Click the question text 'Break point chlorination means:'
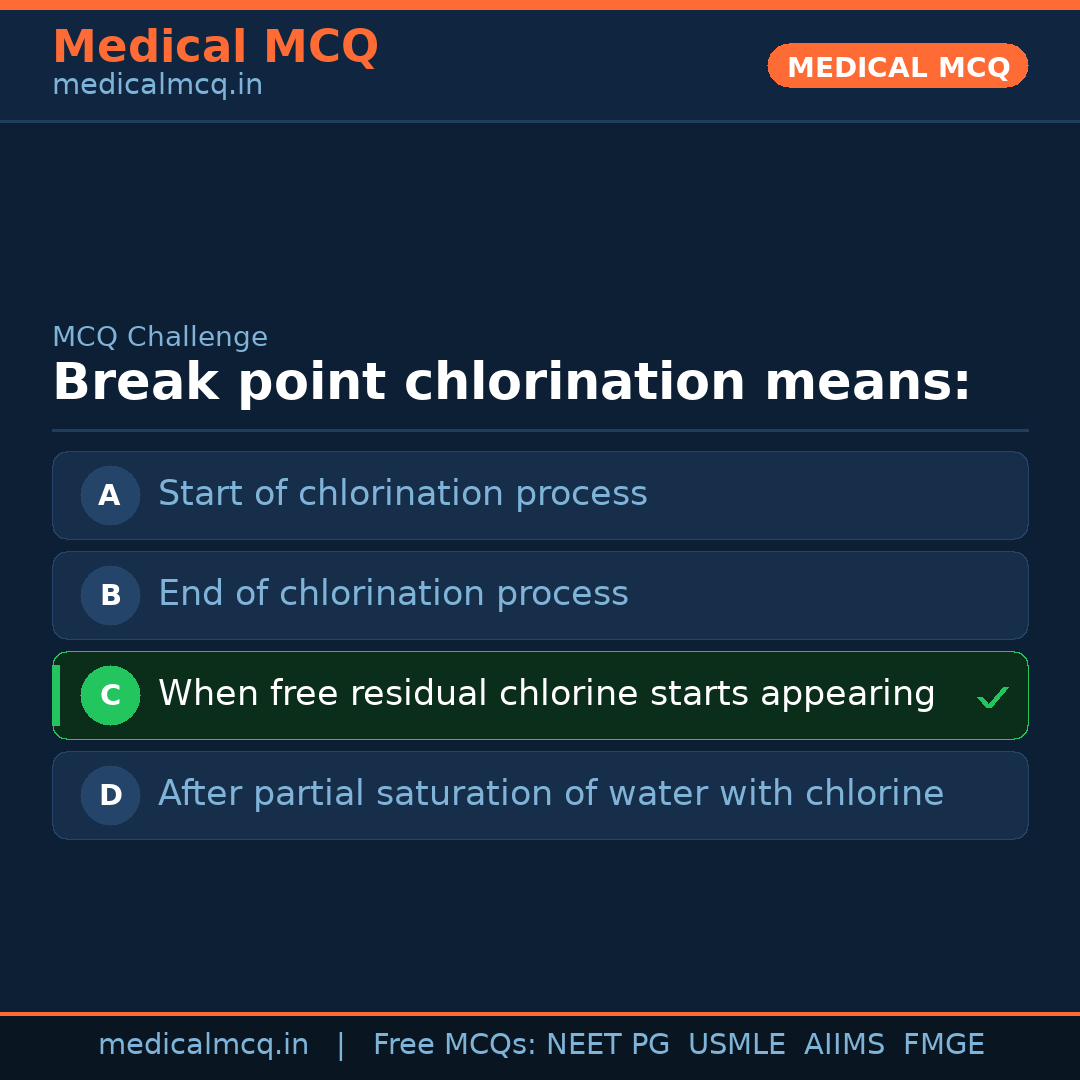Viewport: 1080px width, 1080px height. point(511,383)
